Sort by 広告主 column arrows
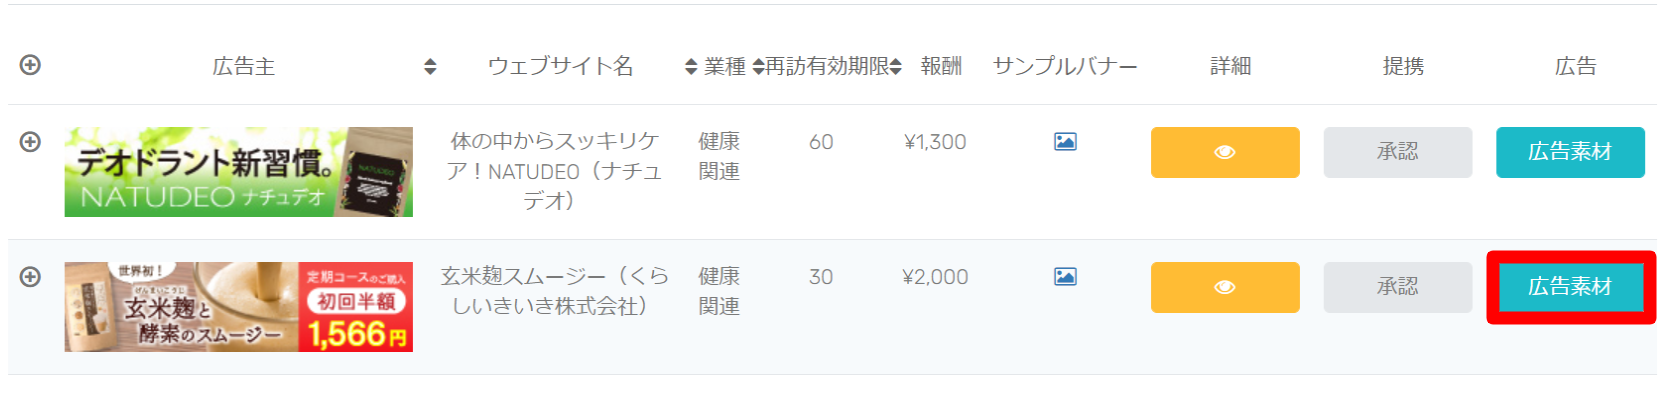The height and width of the screenshot is (393, 1675). [x=430, y=67]
